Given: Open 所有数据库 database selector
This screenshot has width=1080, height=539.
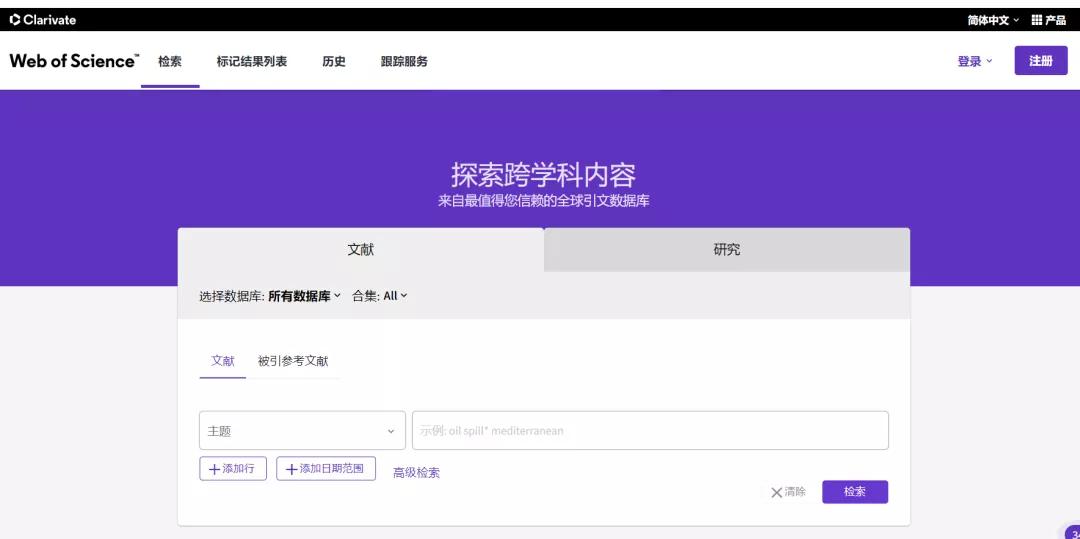Looking at the screenshot, I should coord(304,296).
